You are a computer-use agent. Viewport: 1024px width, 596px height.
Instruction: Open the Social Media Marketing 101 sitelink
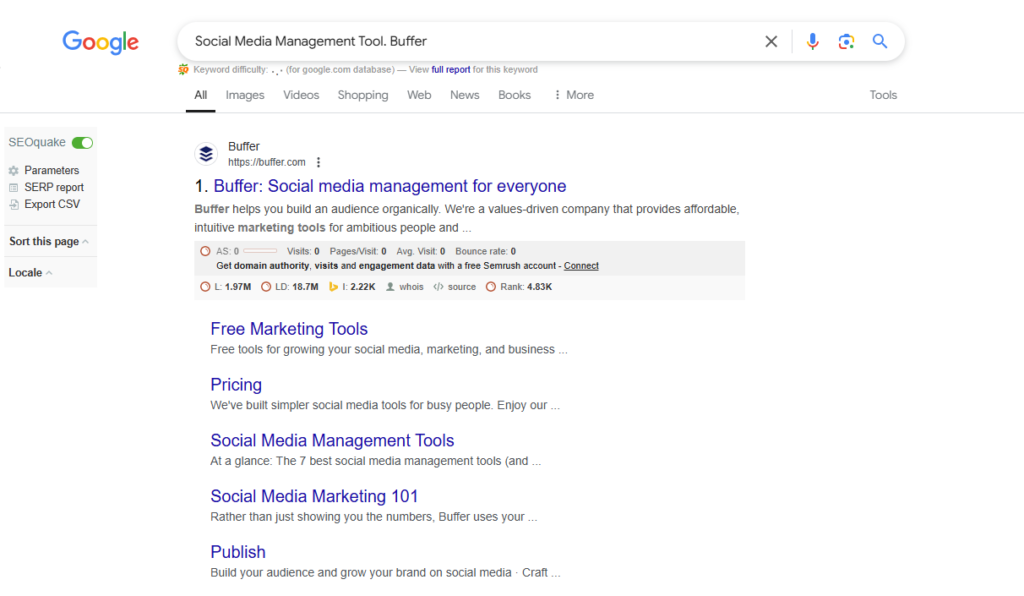314,496
